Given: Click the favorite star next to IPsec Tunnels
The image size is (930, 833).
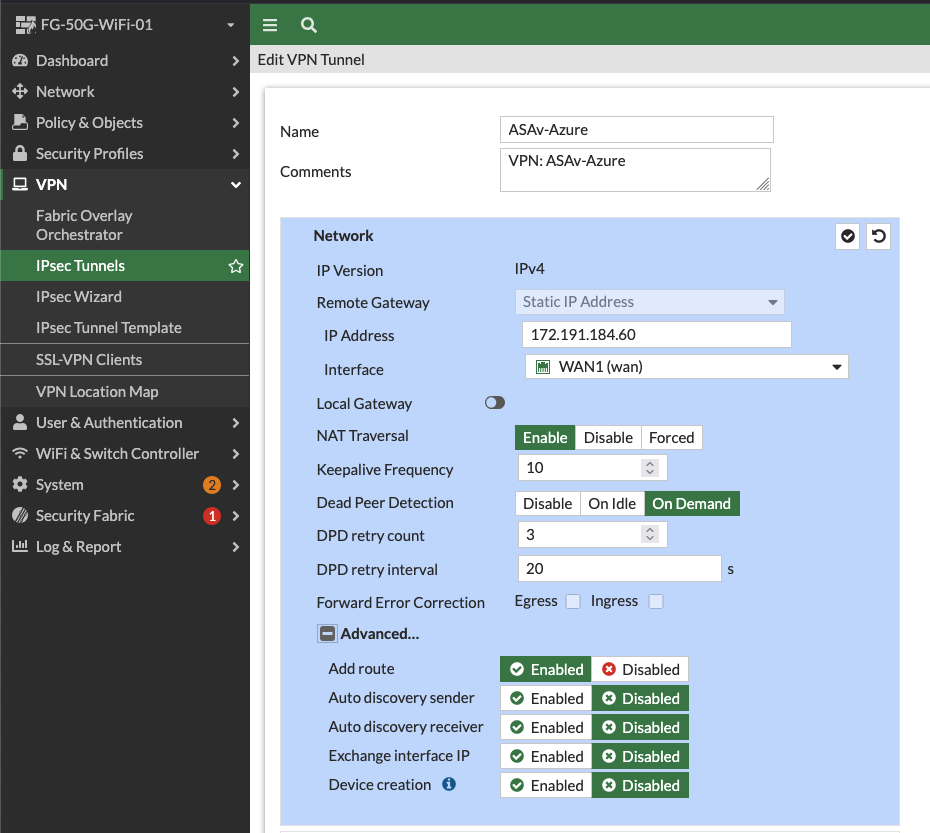Looking at the screenshot, I should [236, 266].
